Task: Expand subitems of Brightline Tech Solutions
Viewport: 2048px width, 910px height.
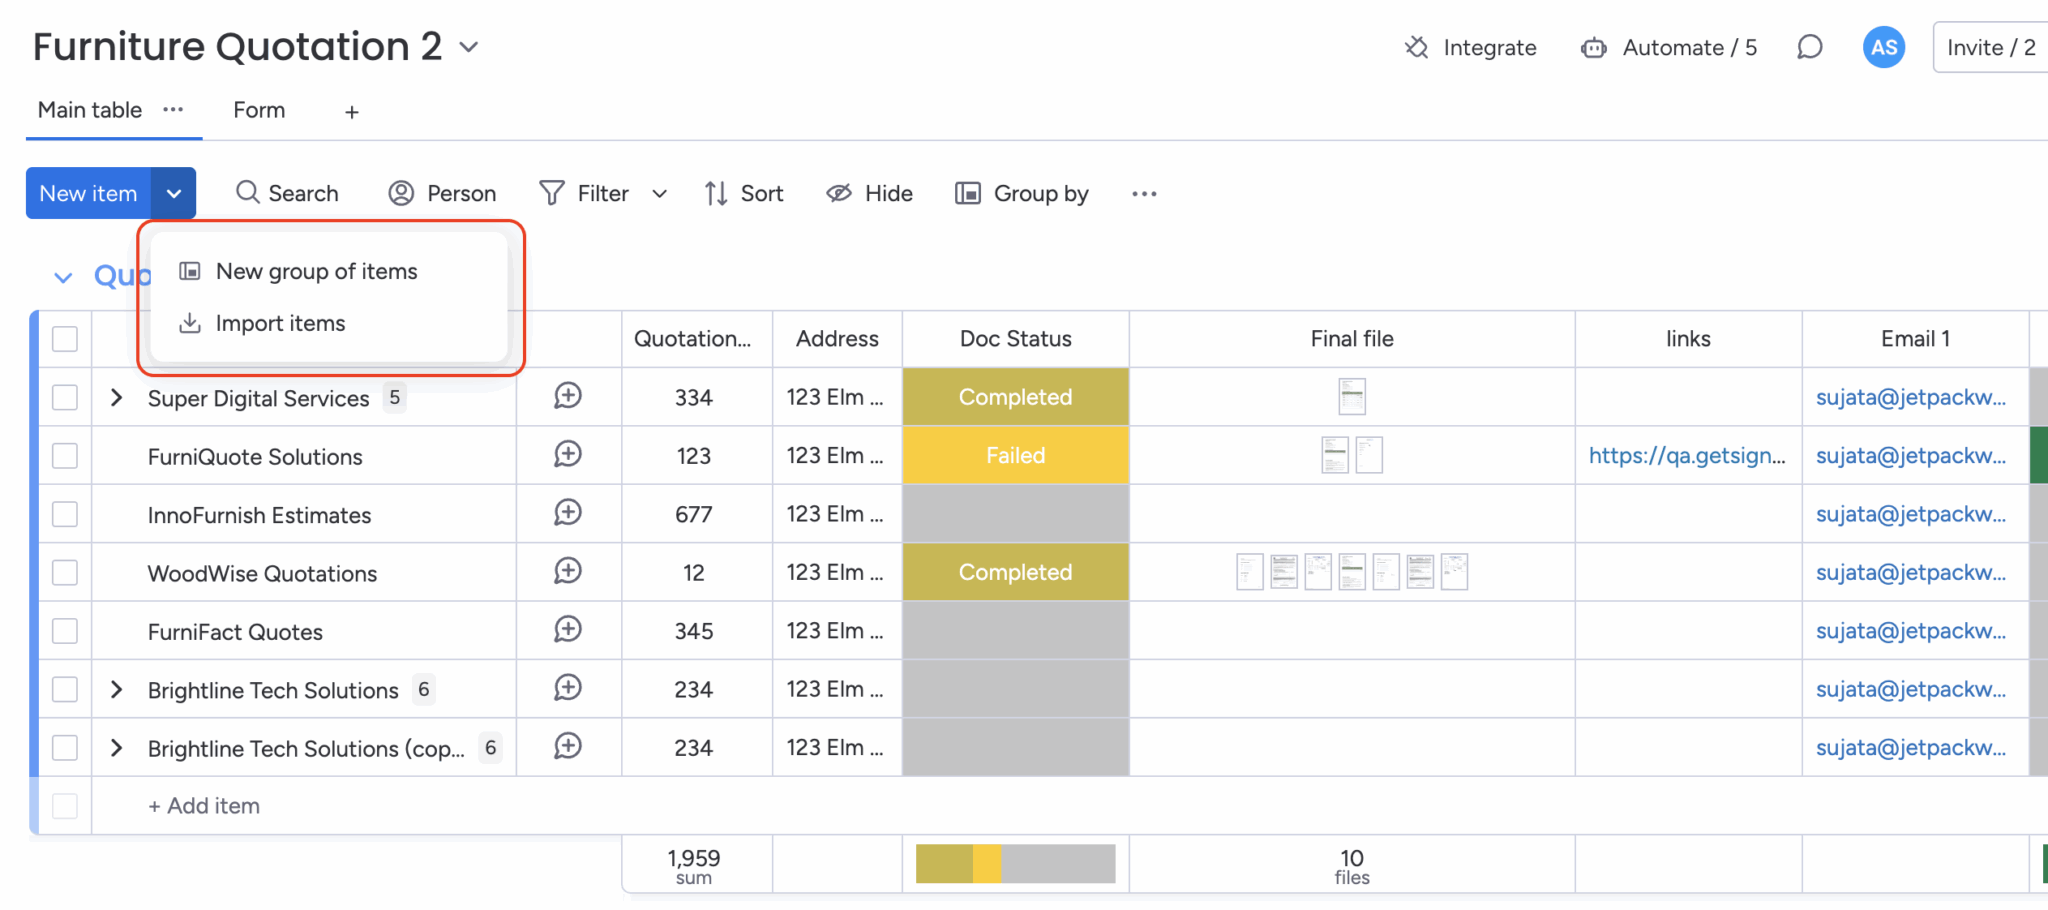Action: coord(116,689)
